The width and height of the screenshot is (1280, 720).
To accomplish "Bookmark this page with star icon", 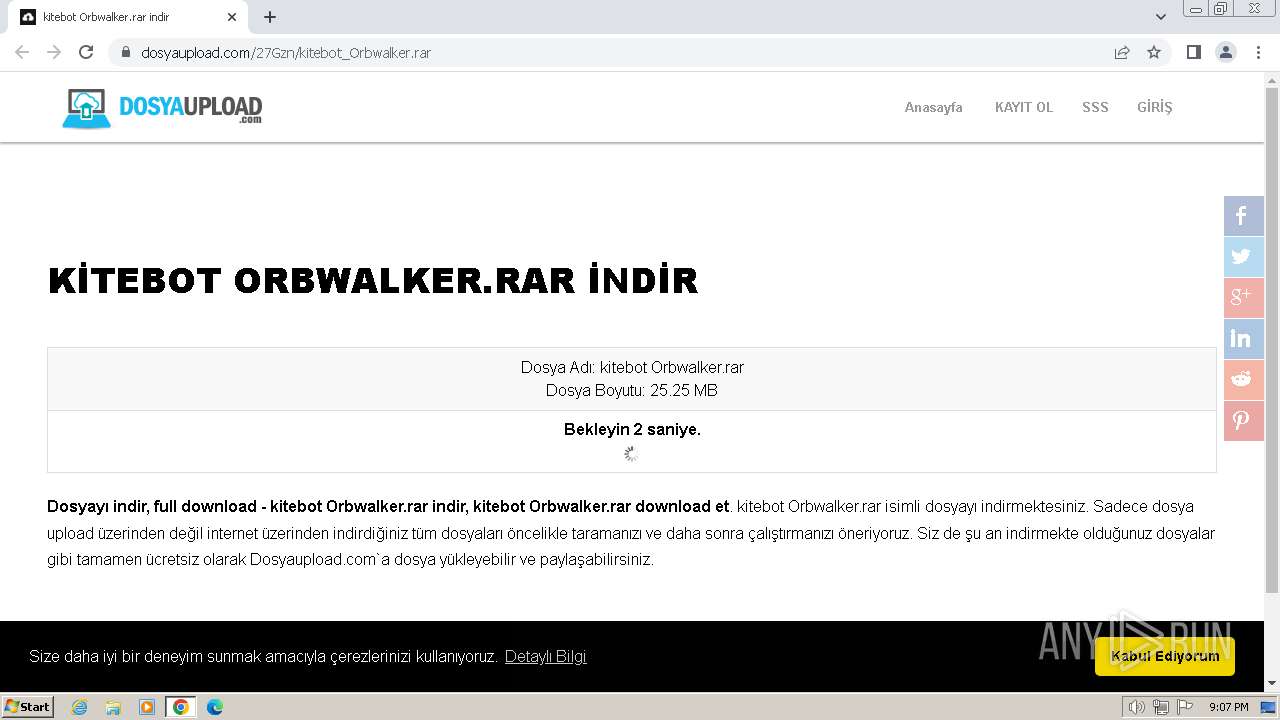I will coord(1154,52).
